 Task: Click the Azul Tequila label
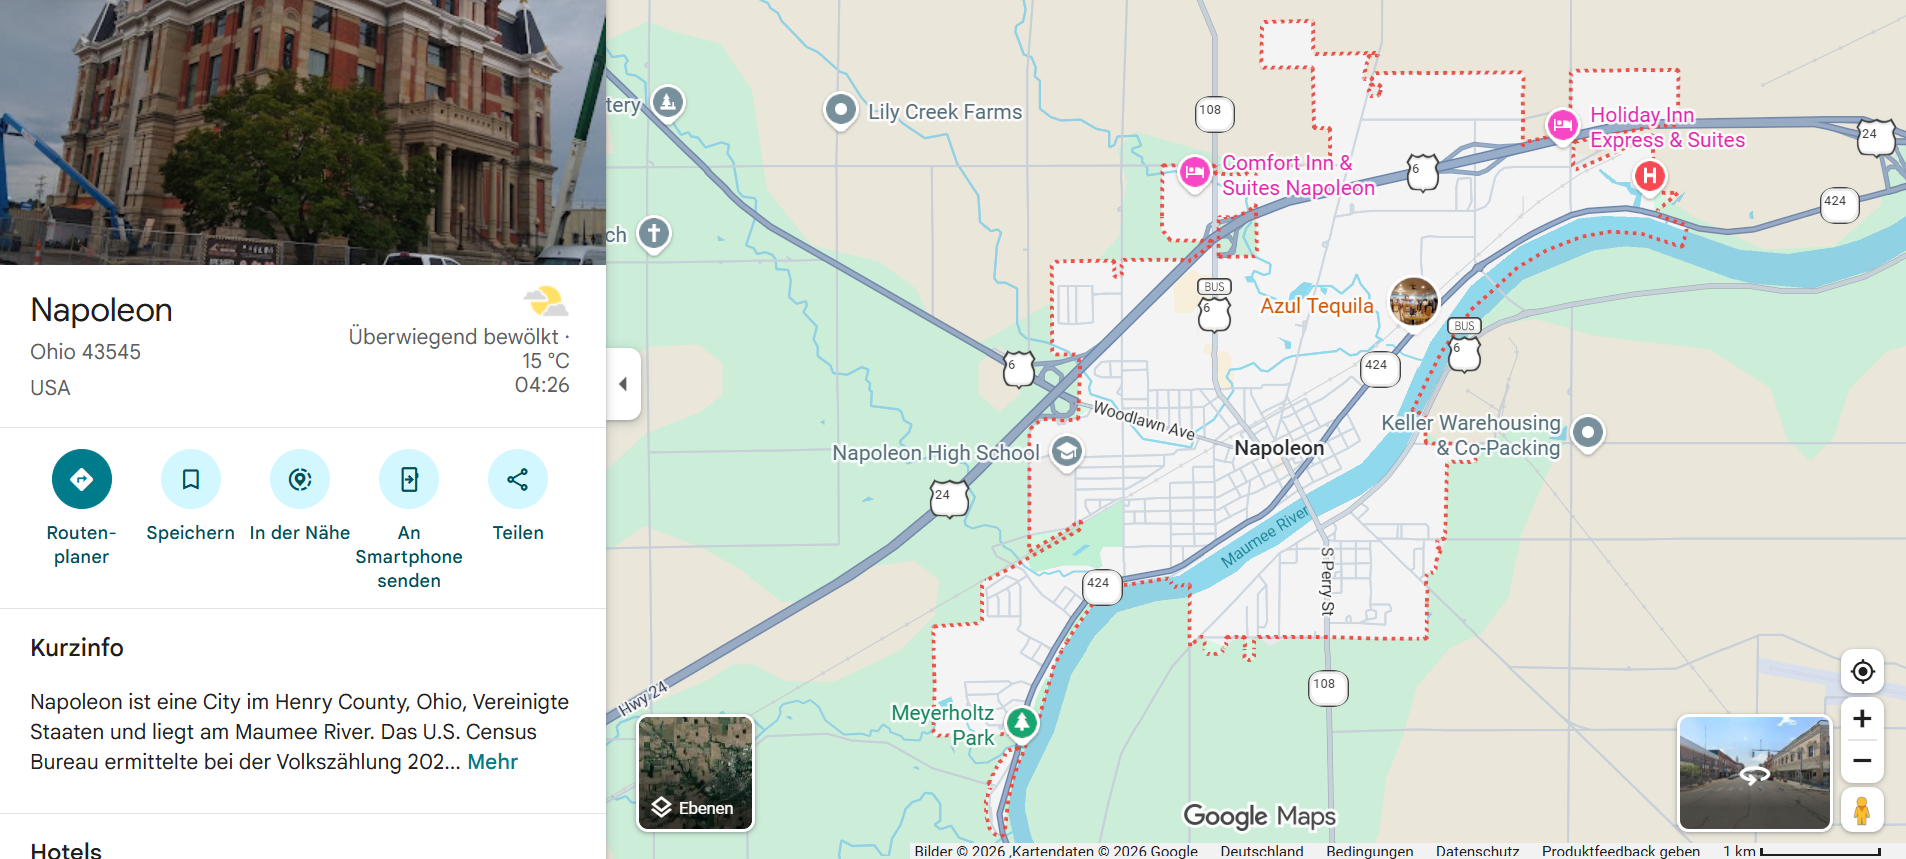1317,306
